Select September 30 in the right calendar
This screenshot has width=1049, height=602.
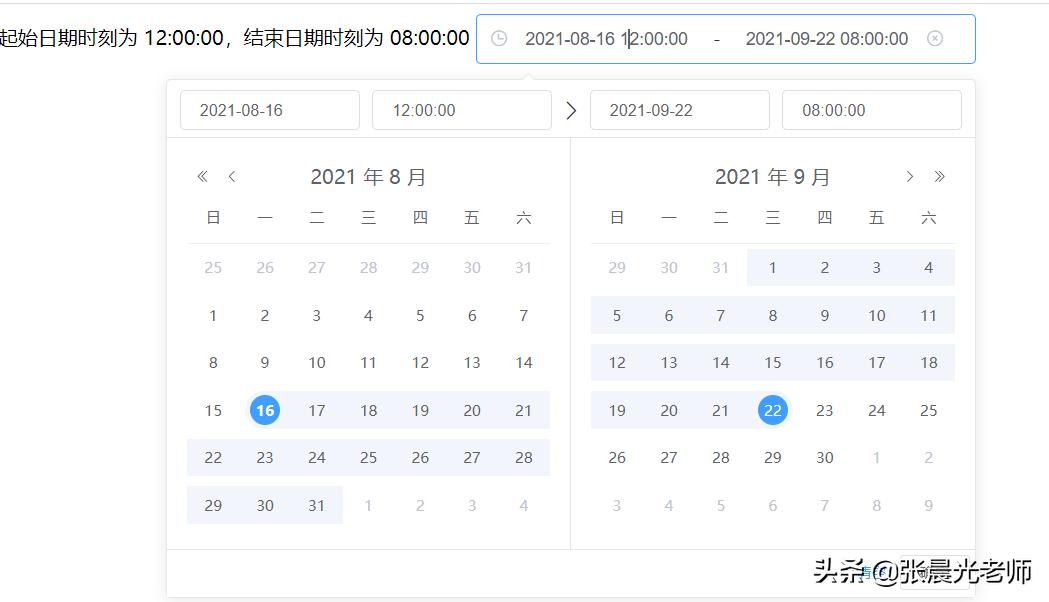(x=824, y=457)
